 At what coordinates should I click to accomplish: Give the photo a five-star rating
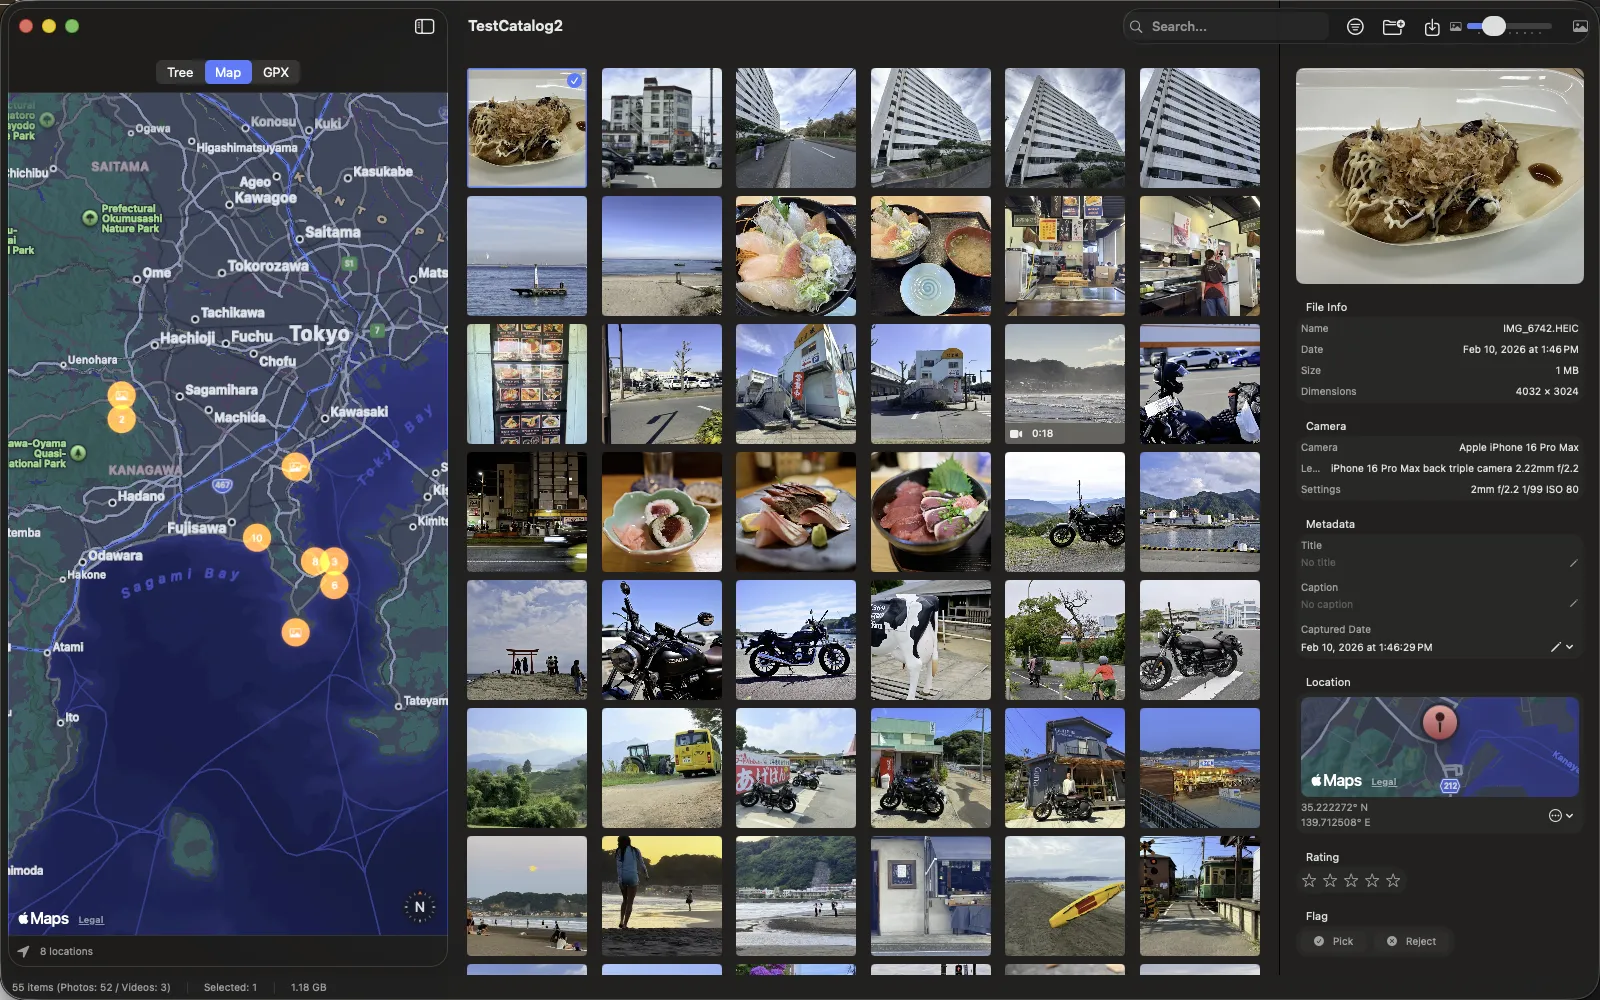point(1392,880)
